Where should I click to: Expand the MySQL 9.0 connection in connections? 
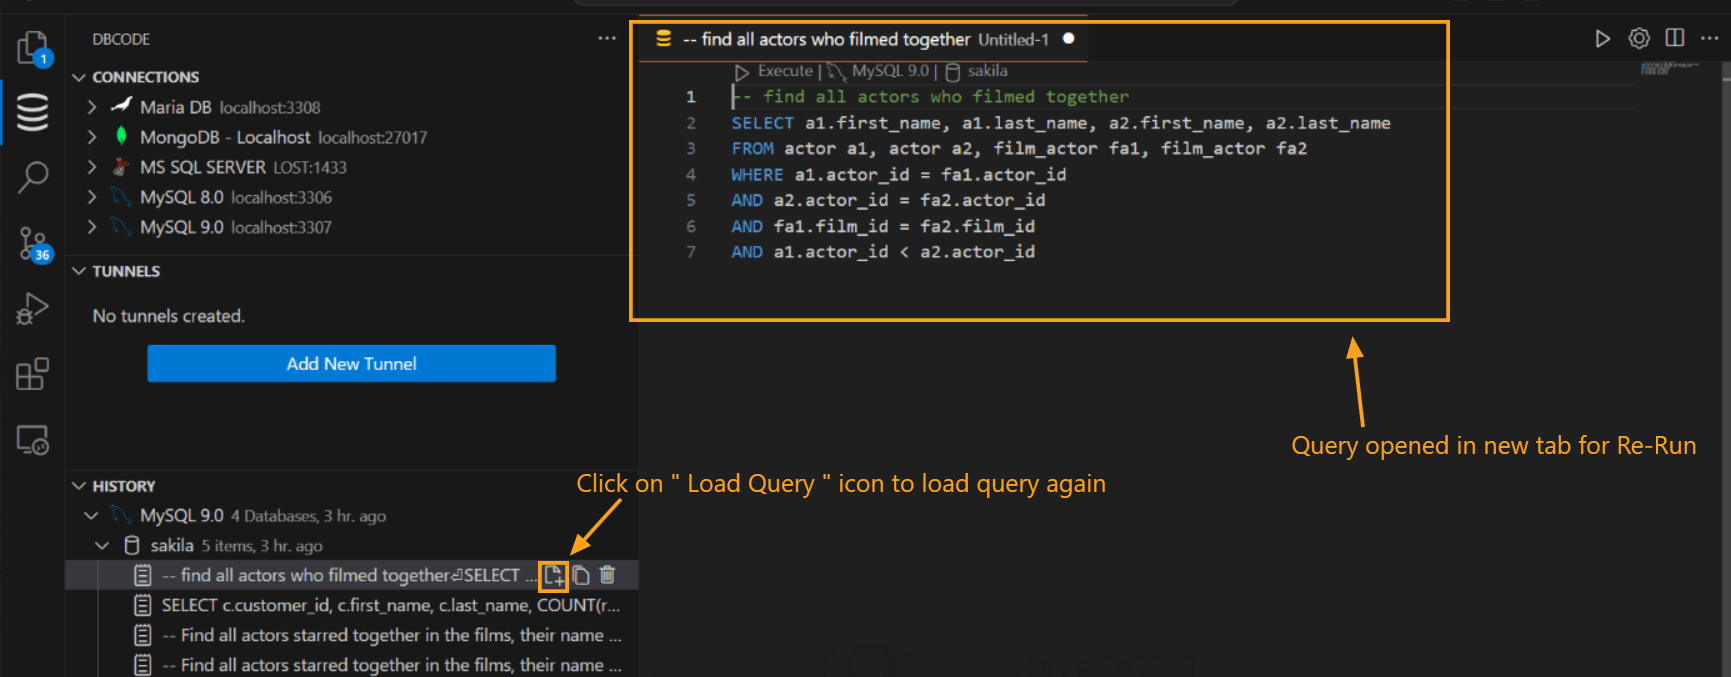(x=92, y=227)
